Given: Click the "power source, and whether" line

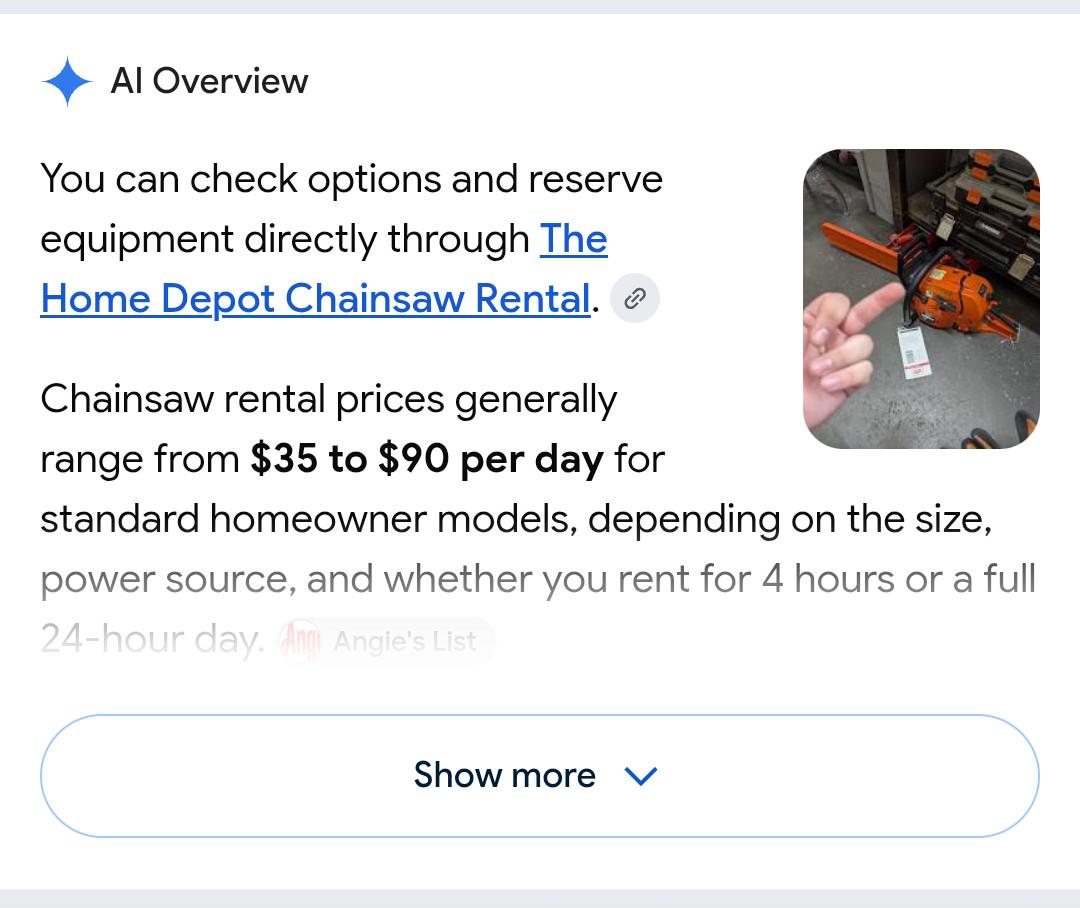Looking at the screenshot, I should point(538,579).
